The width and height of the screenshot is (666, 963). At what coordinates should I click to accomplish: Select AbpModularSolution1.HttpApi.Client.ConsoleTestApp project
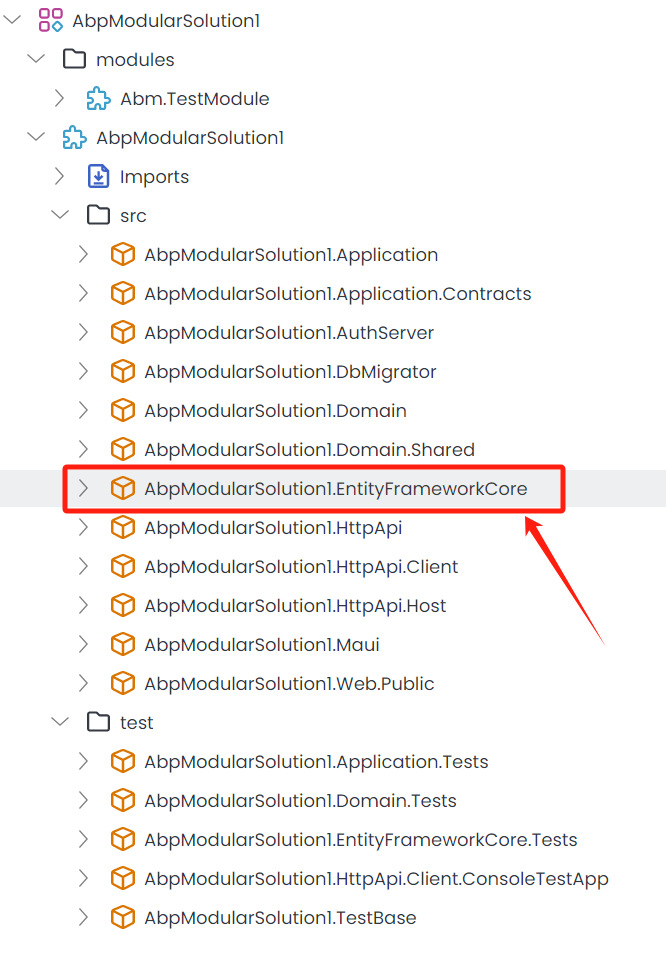(x=376, y=879)
